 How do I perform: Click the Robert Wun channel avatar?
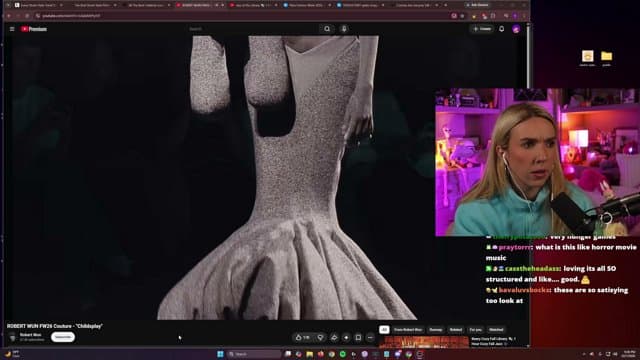pos(12,337)
